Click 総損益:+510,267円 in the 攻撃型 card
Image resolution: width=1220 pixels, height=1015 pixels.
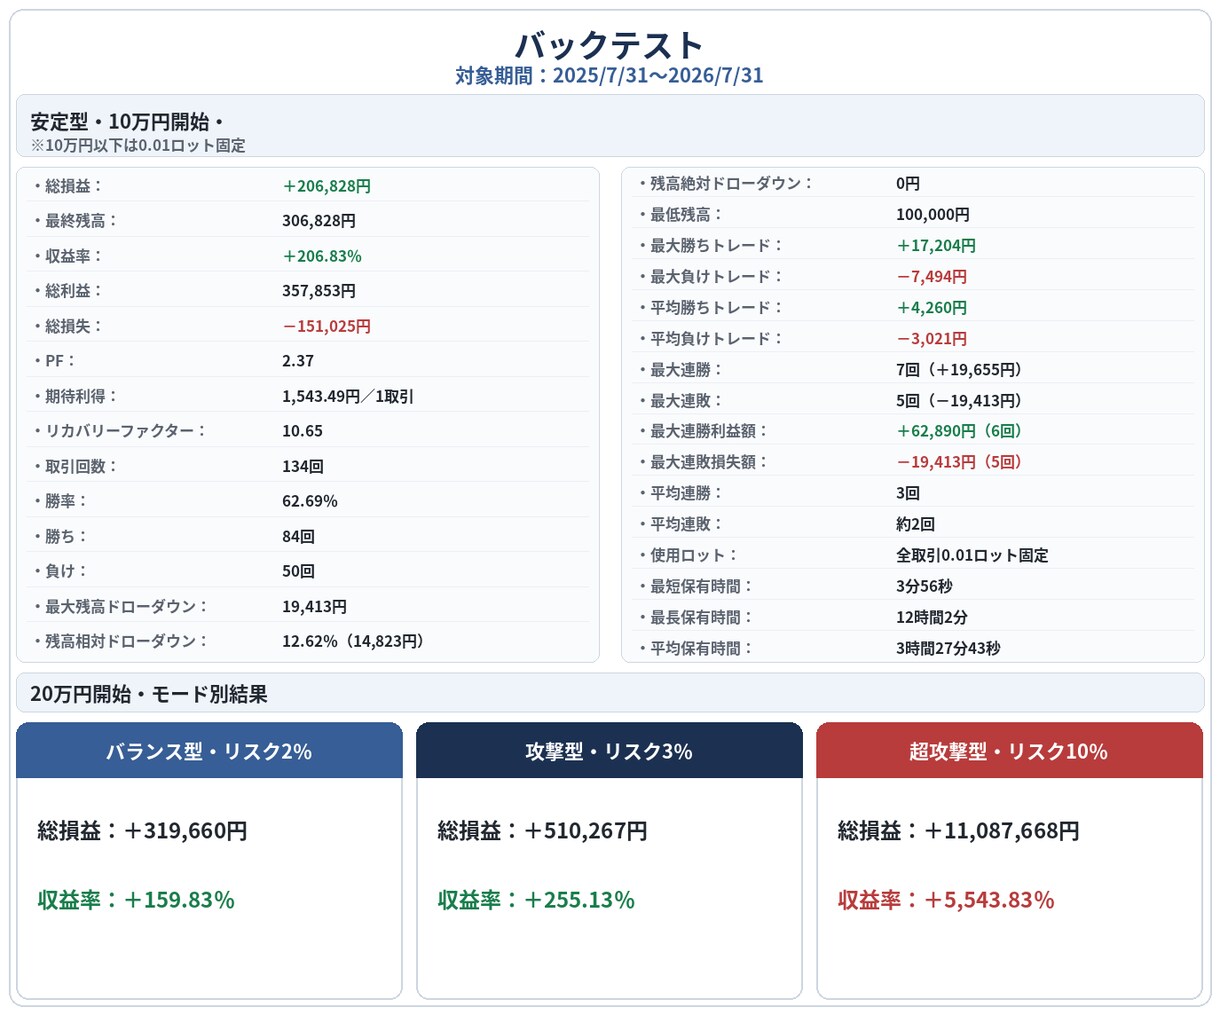[543, 831]
